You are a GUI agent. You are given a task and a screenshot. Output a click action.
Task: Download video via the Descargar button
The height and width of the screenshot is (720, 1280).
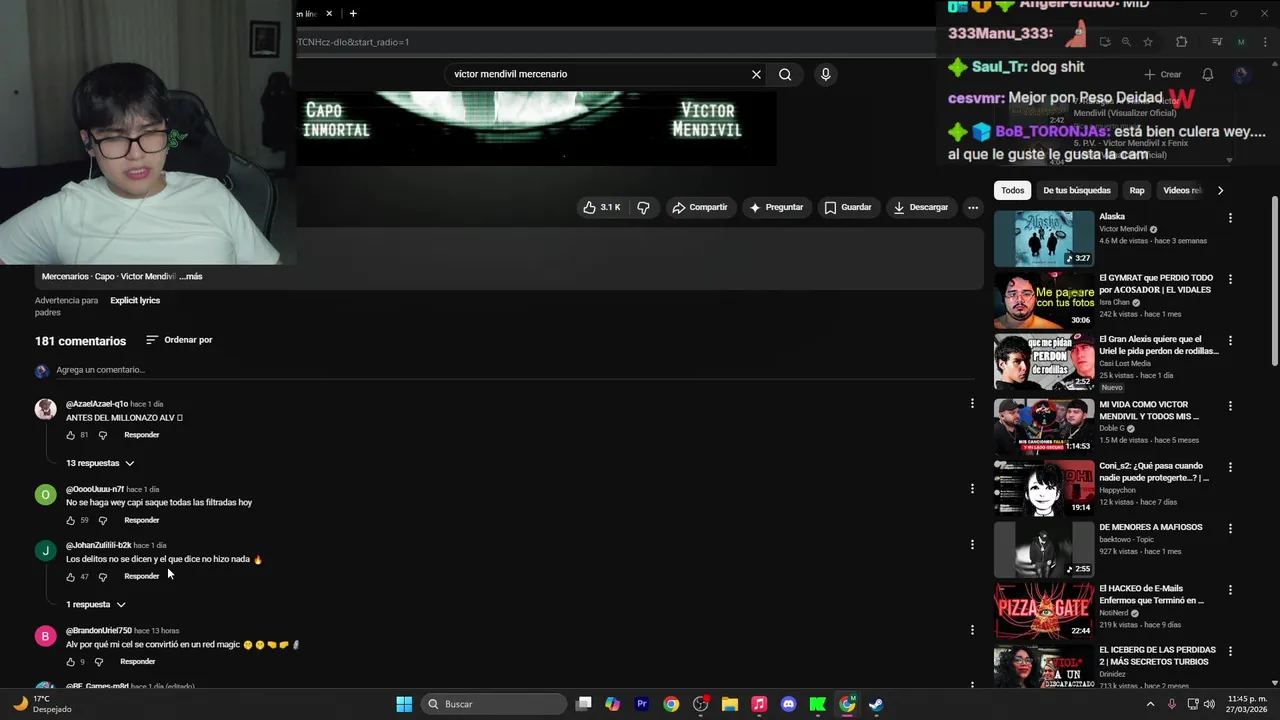pos(921,207)
